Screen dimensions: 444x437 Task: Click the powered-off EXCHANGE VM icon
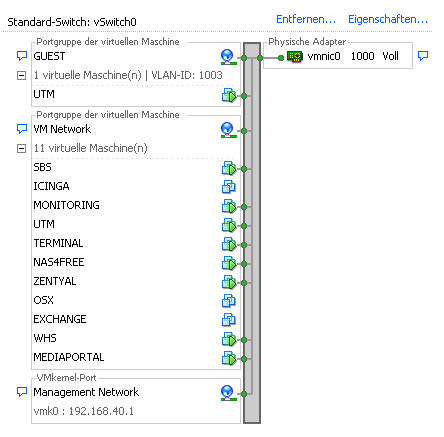pos(229,320)
